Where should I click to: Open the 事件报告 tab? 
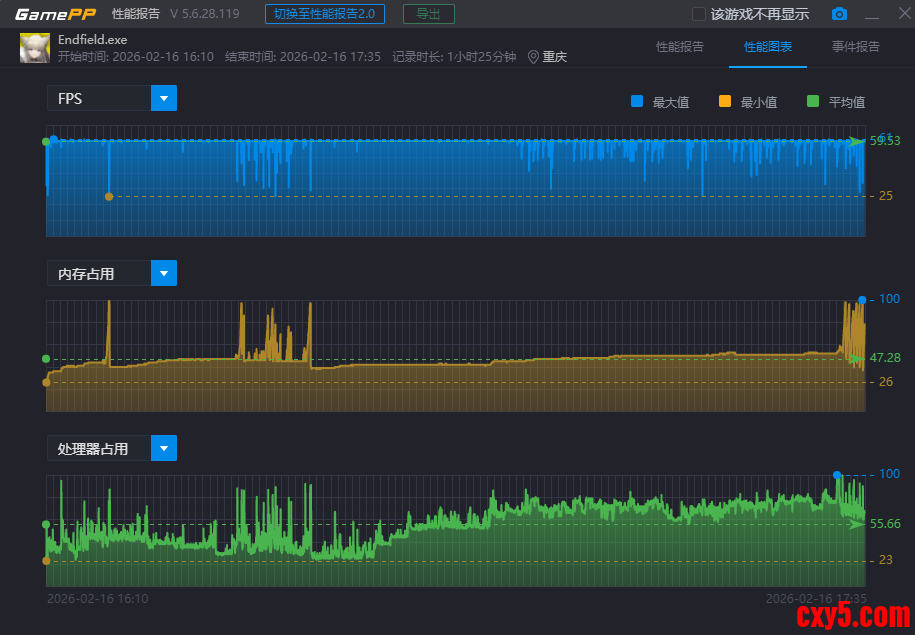coord(855,47)
